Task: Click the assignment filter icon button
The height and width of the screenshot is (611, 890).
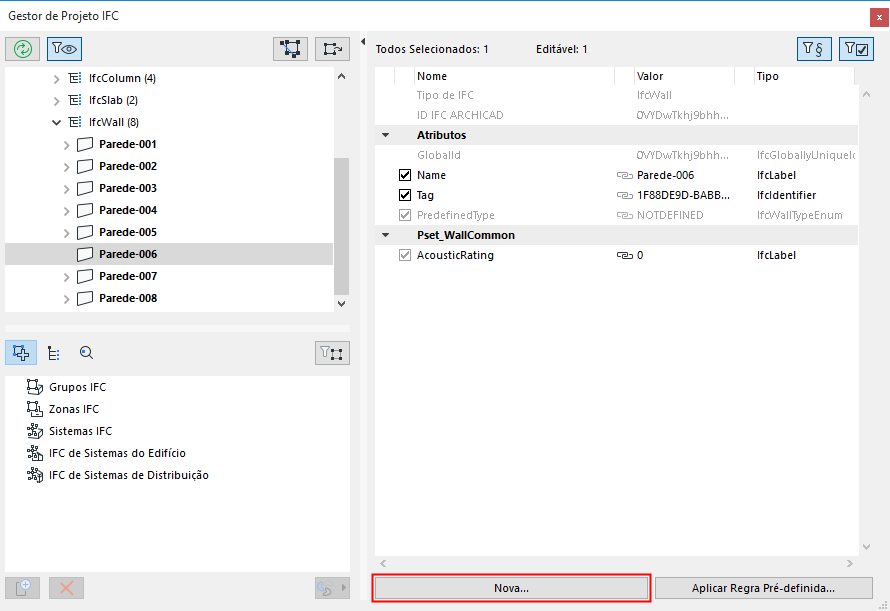Action: pos(332,352)
